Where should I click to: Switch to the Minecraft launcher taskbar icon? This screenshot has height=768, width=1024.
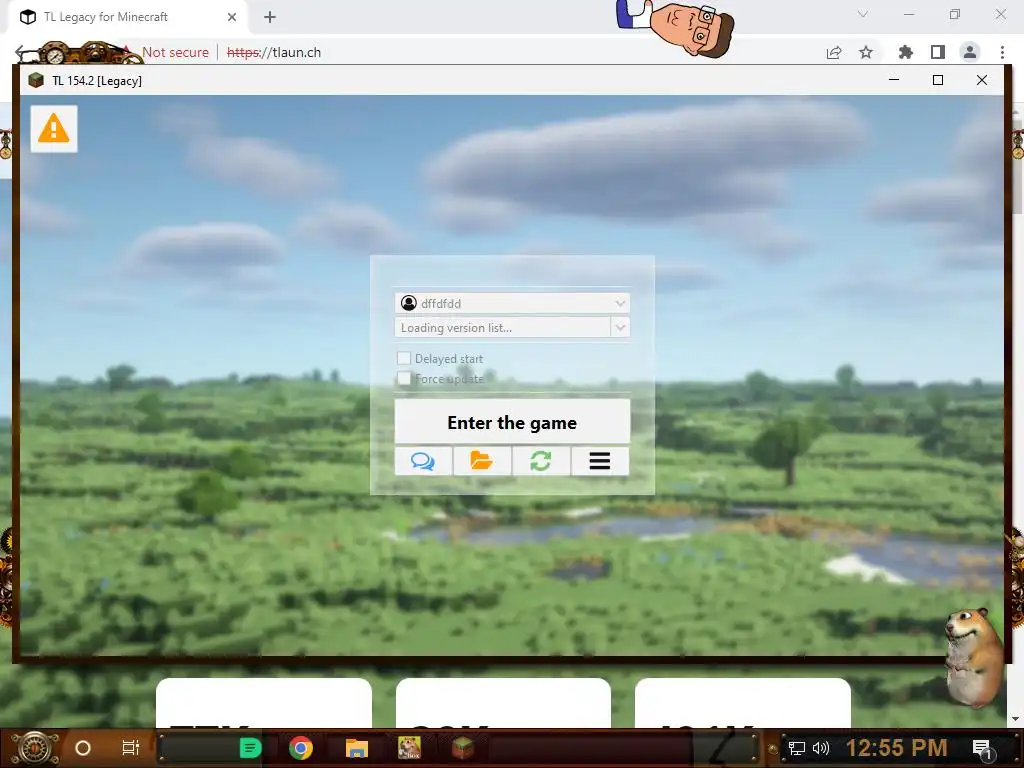[x=462, y=748]
